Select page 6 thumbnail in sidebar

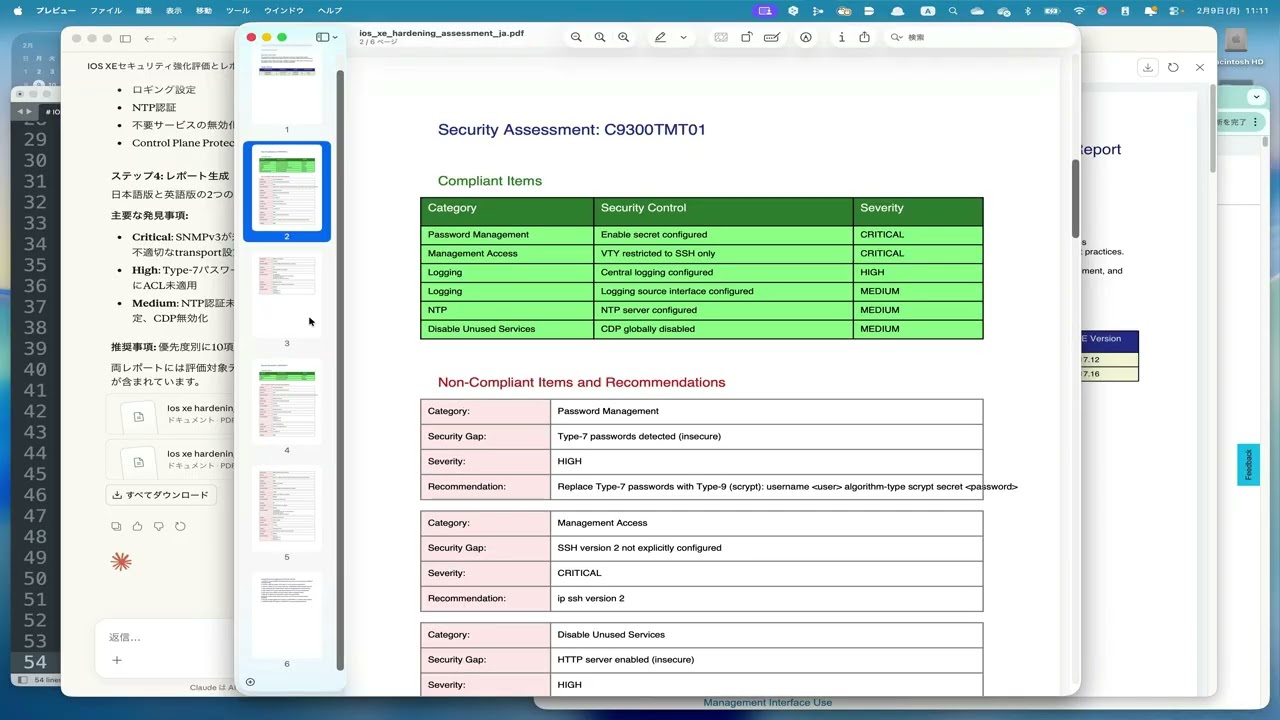click(x=287, y=615)
